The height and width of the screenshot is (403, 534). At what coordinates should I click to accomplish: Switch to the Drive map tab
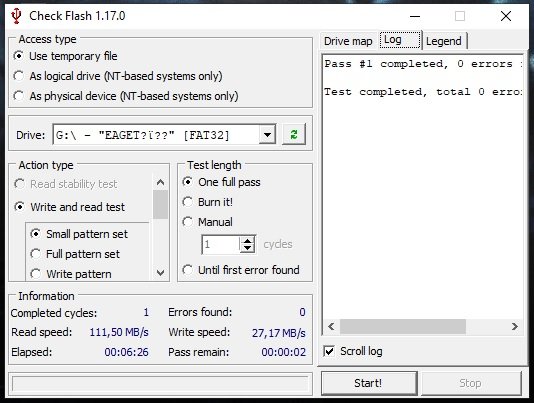click(x=348, y=41)
